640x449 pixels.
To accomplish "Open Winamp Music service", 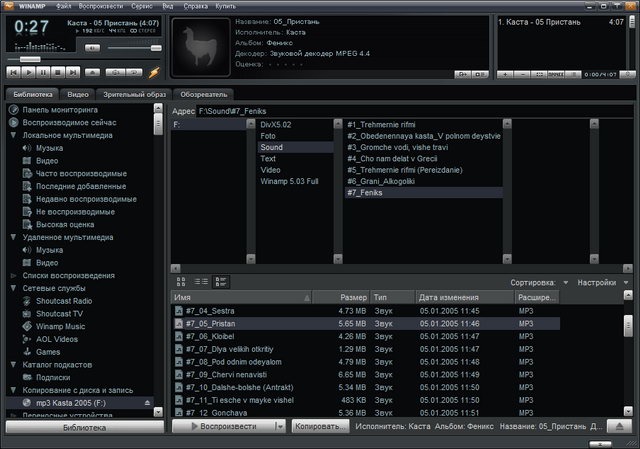I will (x=60, y=327).
